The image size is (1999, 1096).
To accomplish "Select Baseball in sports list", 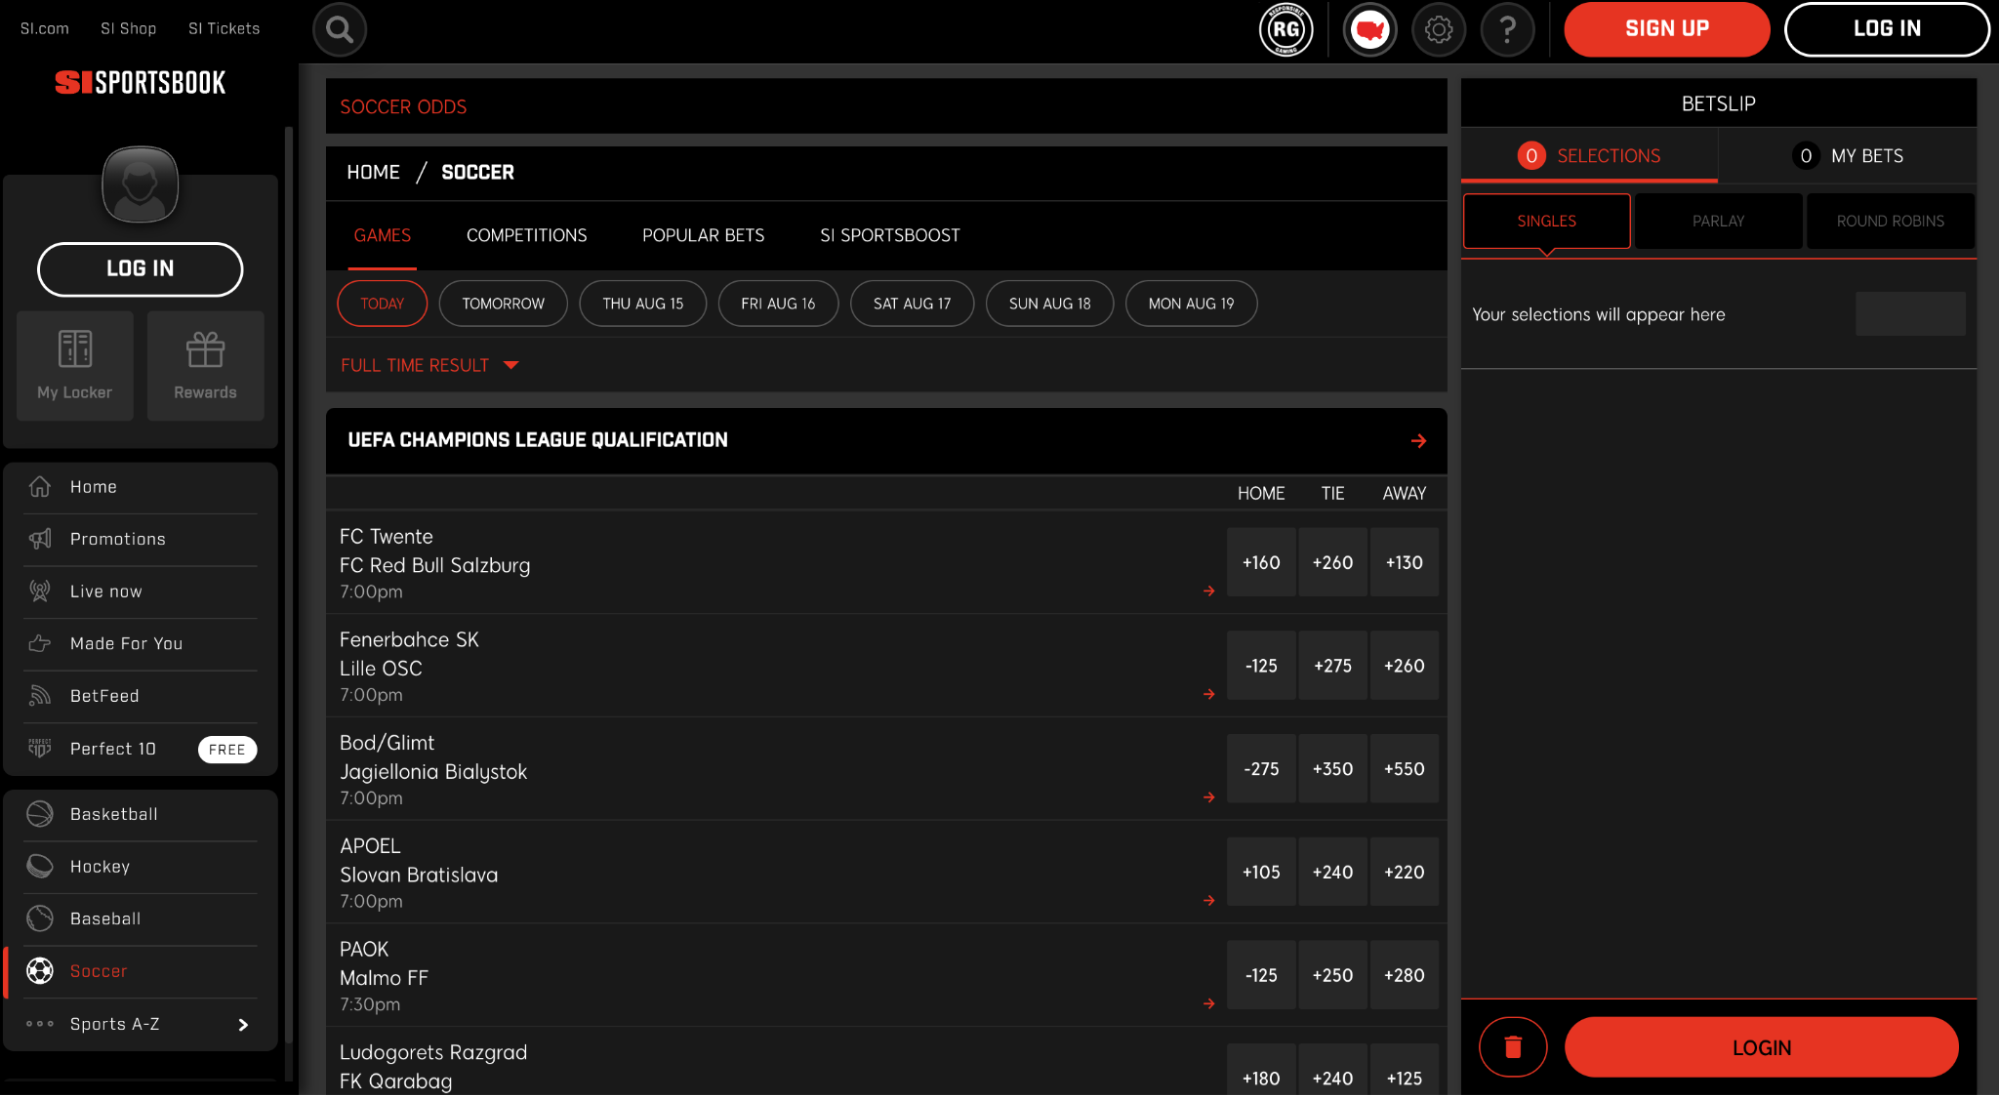I will click(140, 918).
